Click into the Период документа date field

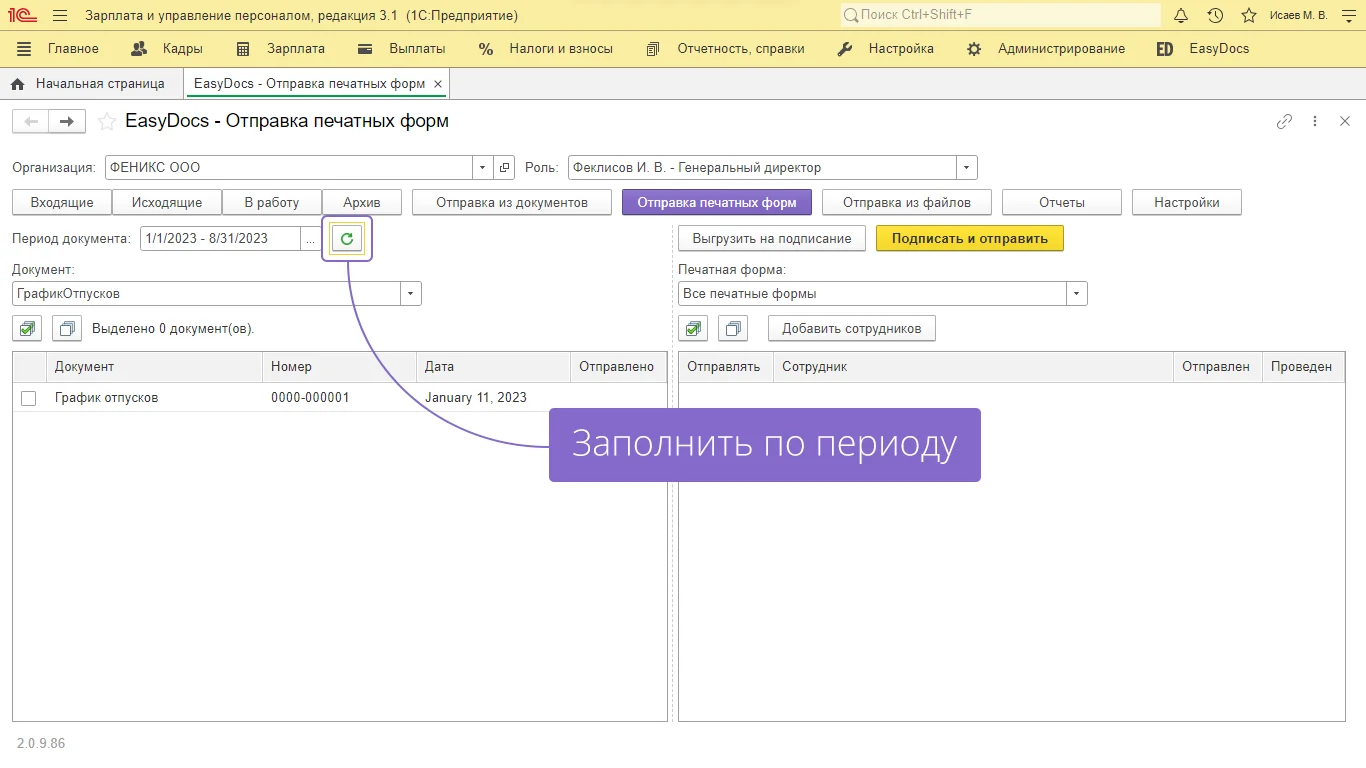coord(219,239)
